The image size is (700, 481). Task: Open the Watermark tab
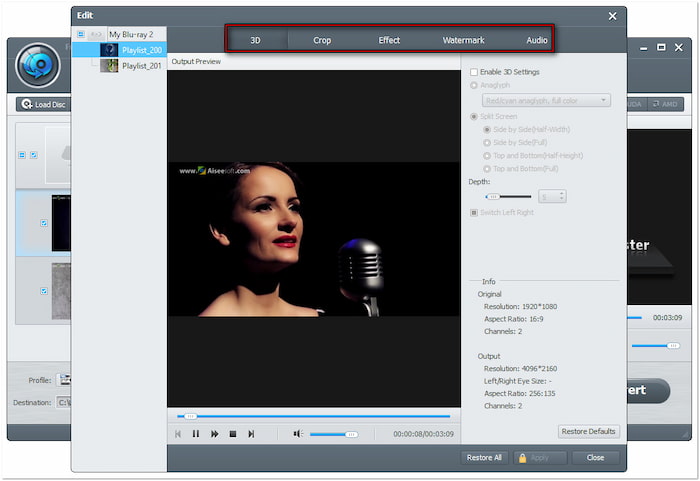(x=463, y=40)
